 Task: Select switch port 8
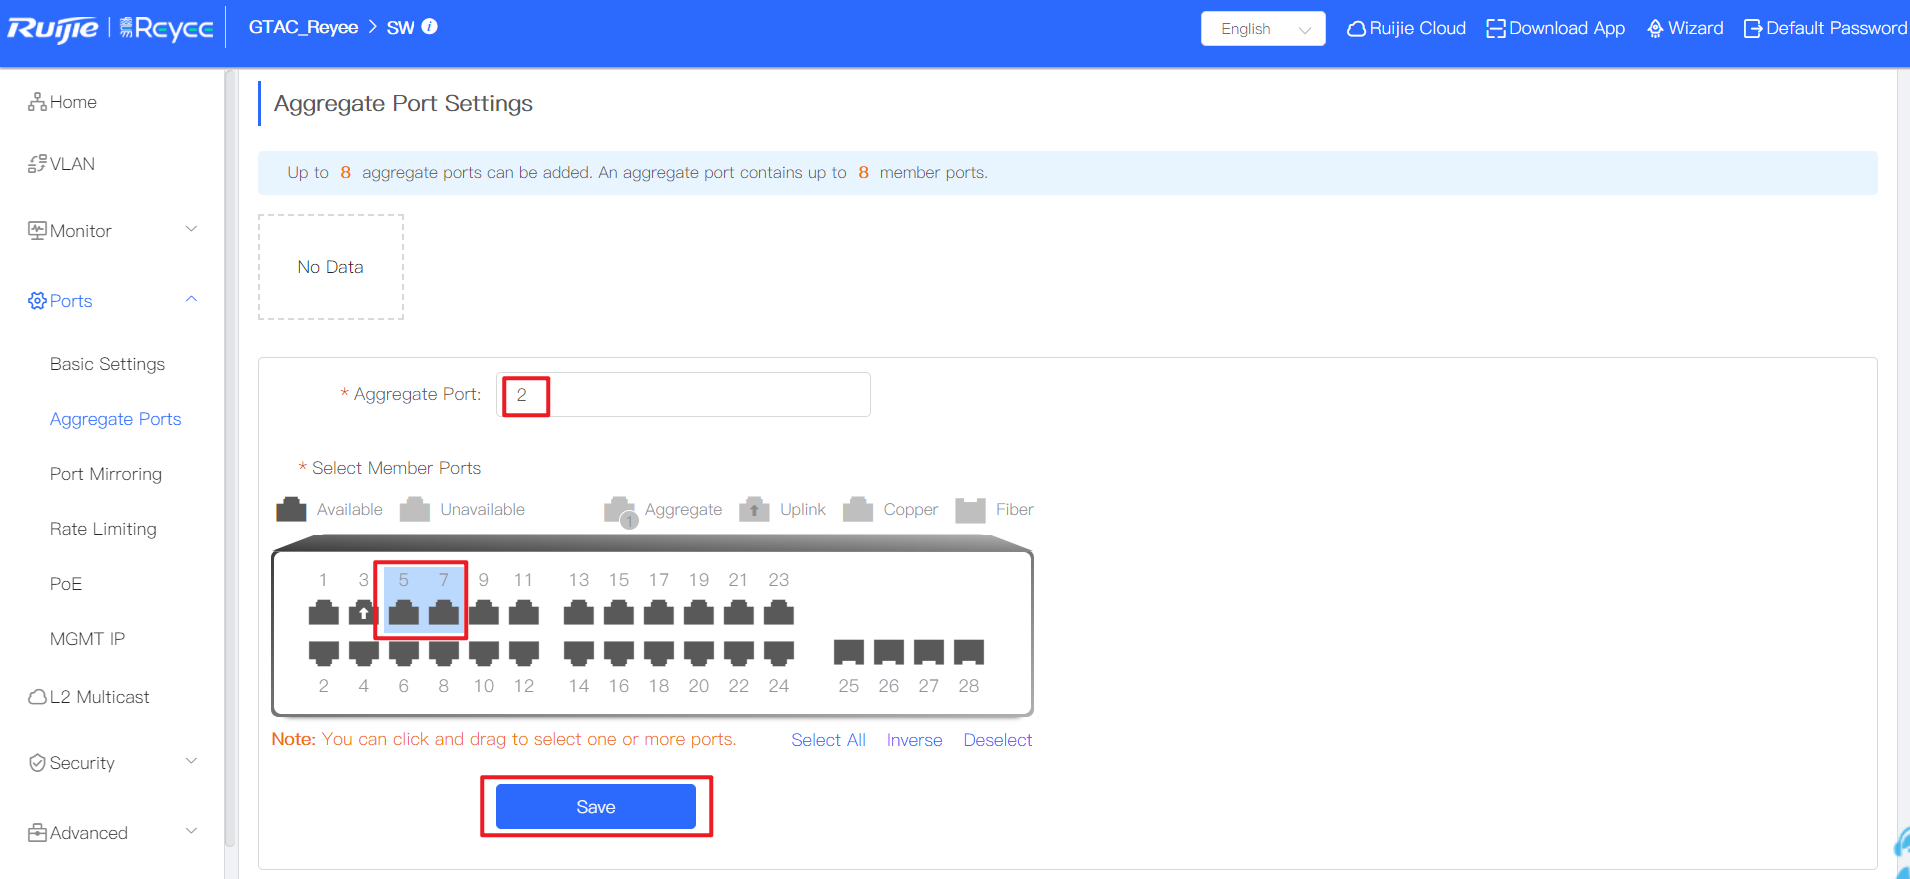(443, 653)
